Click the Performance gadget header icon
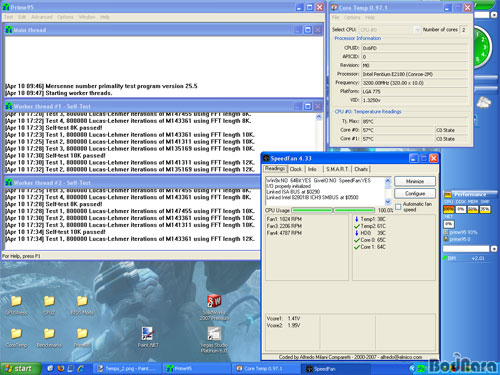The height and width of the screenshot is (375, 500). (448, 194)
